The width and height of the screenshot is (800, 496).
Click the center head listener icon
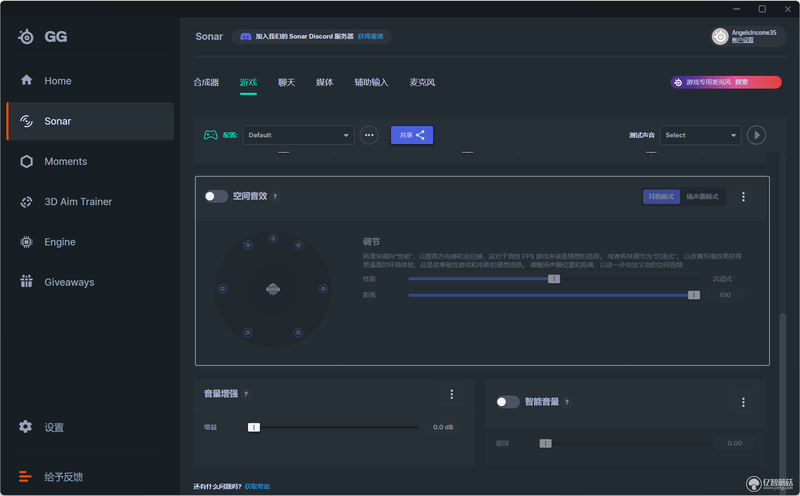273,289
